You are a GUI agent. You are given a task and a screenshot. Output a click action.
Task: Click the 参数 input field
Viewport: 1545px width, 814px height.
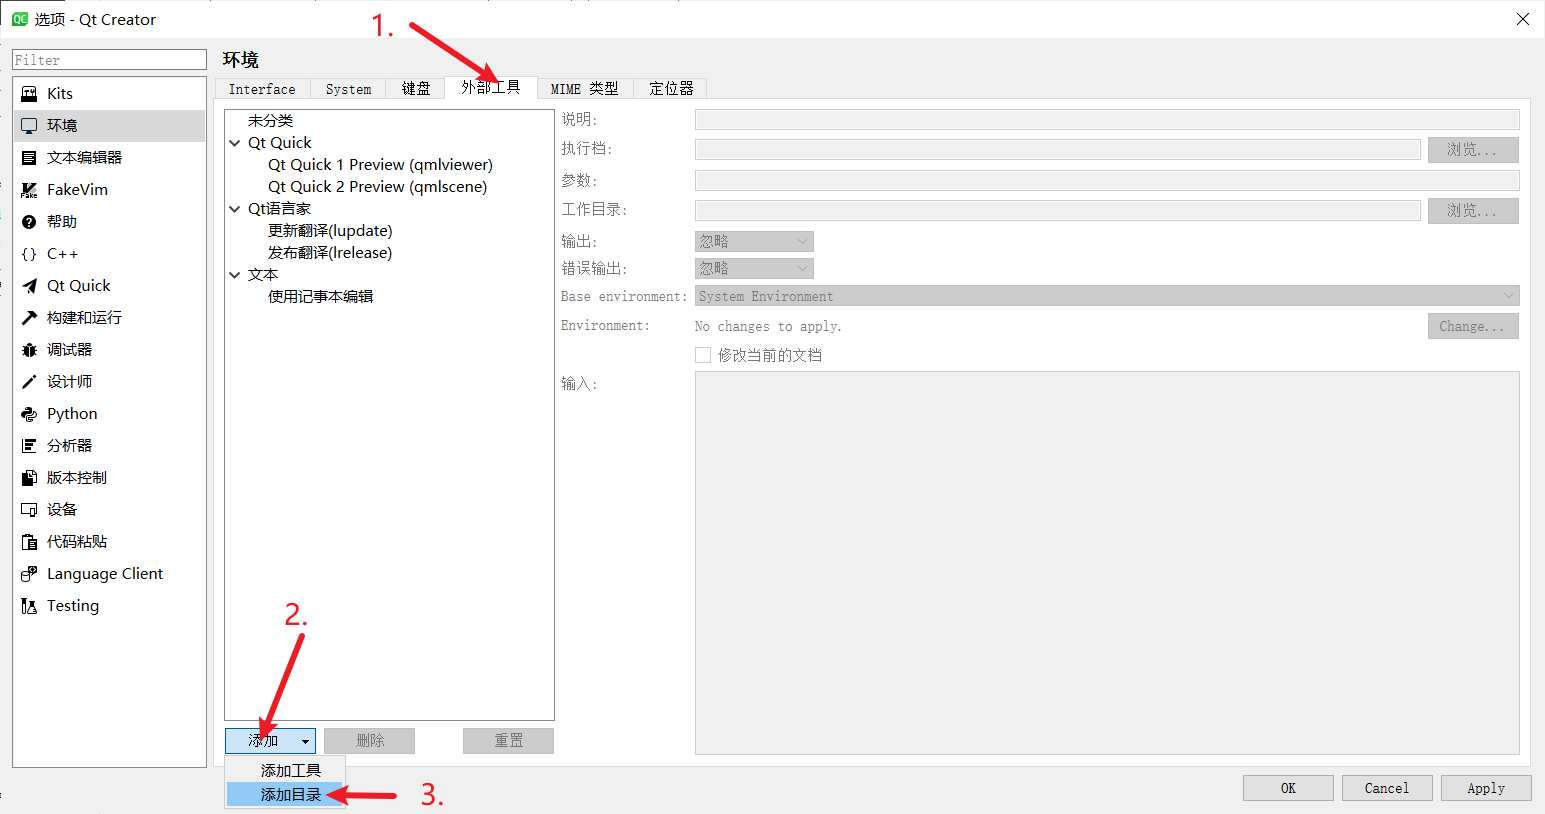(1107, 180)
